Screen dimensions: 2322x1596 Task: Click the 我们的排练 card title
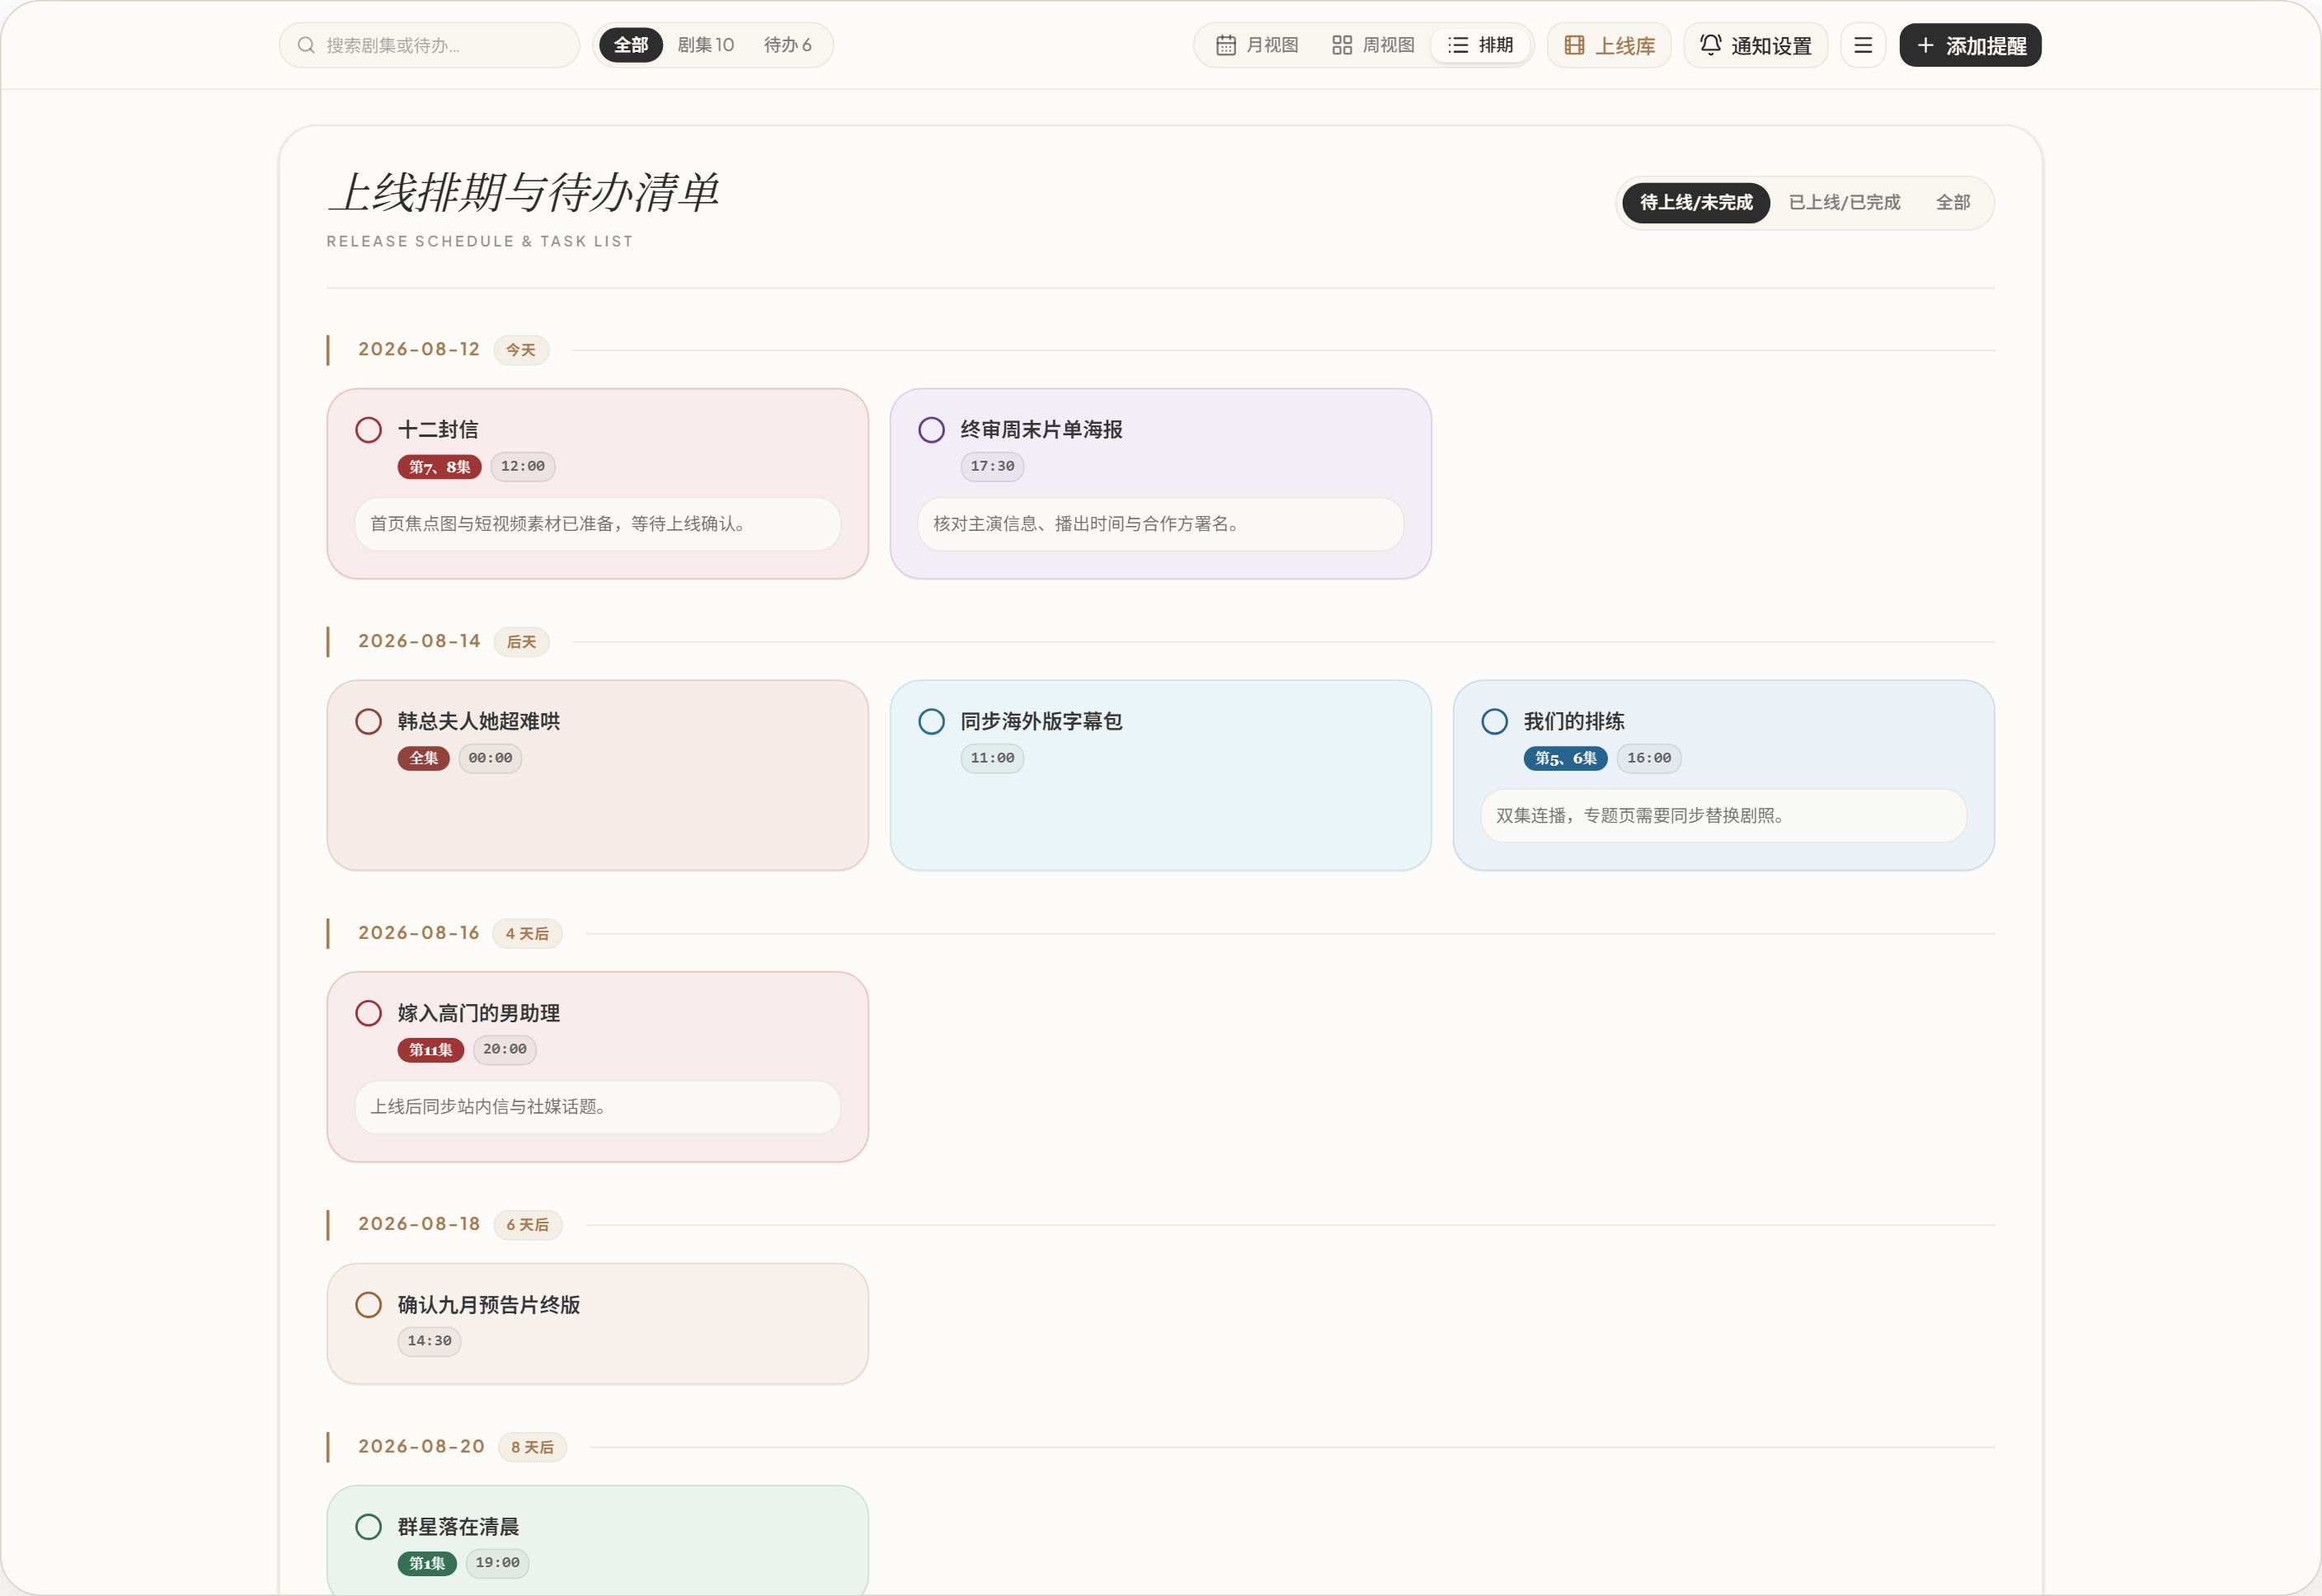[x=1574, y=722]
